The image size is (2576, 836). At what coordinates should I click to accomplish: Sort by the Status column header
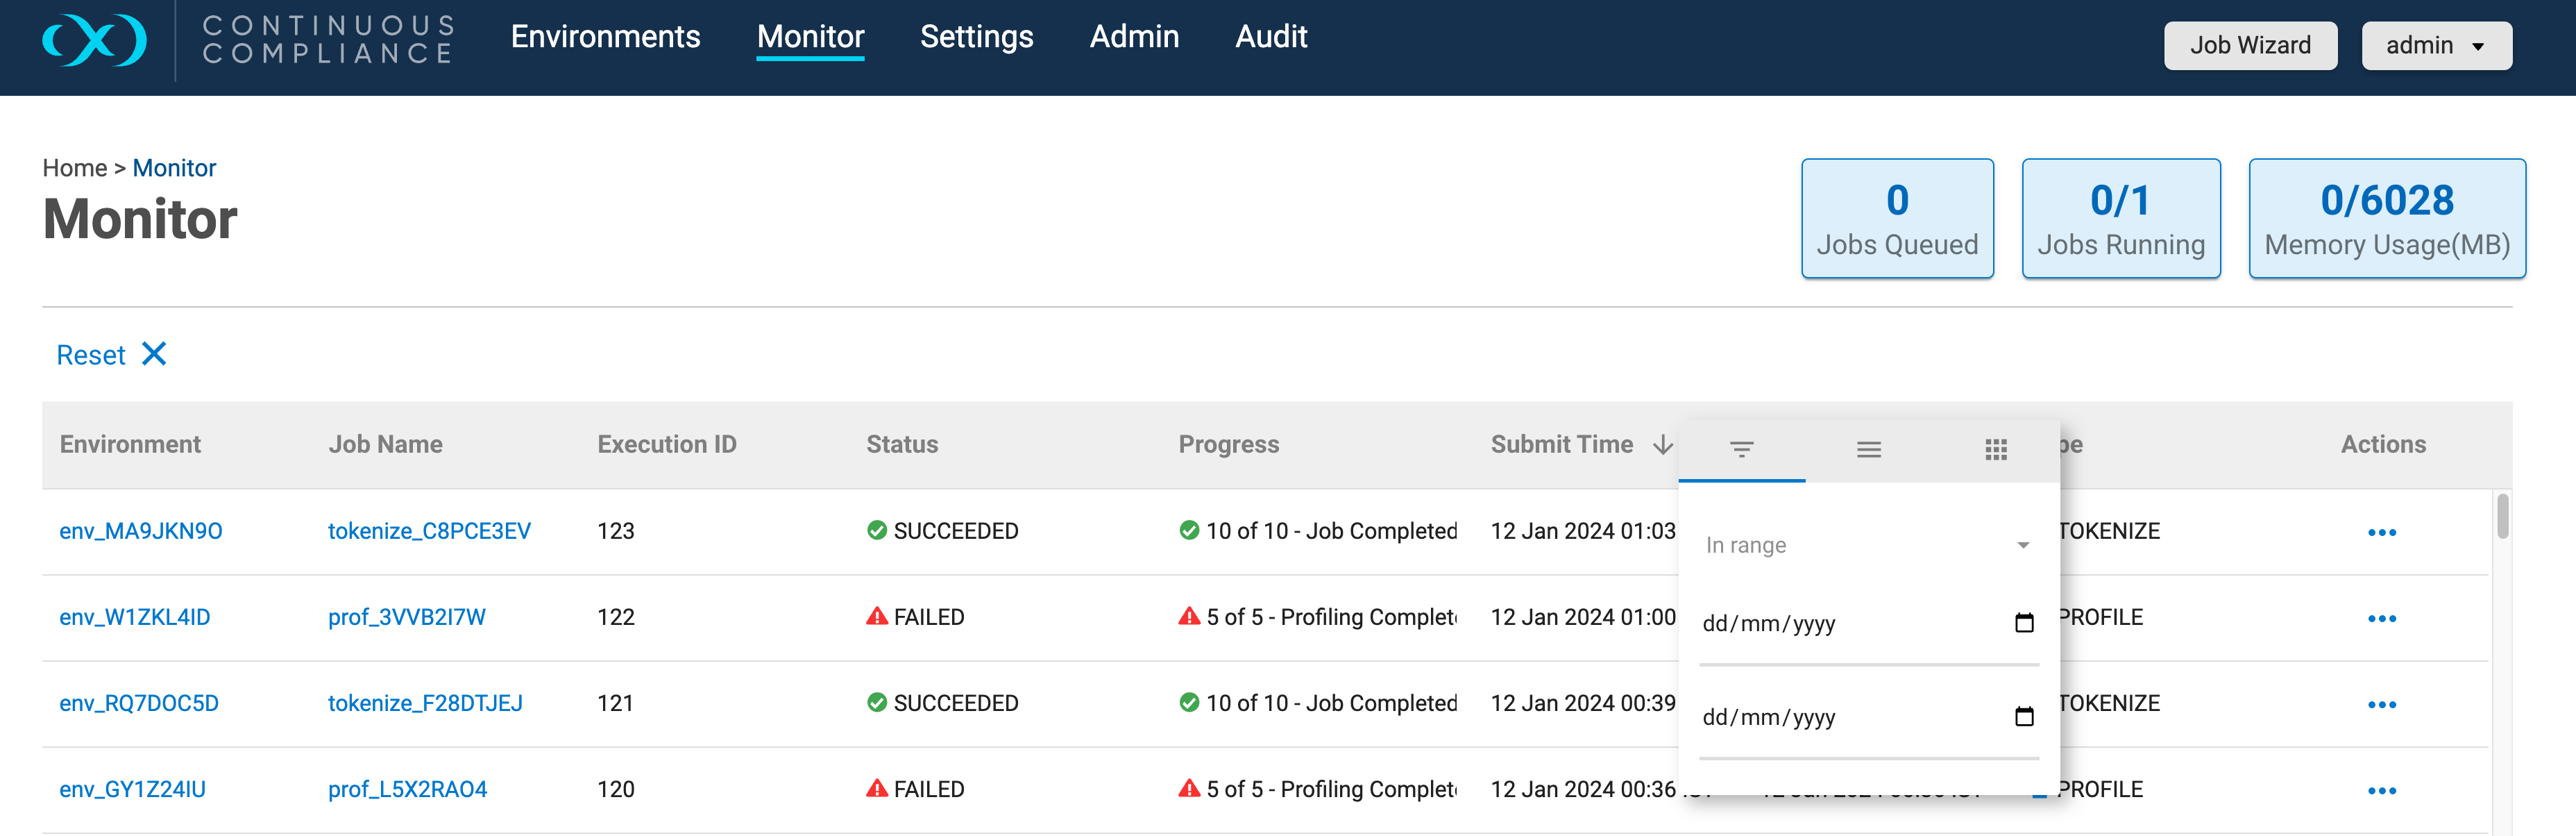pos(901,444)
